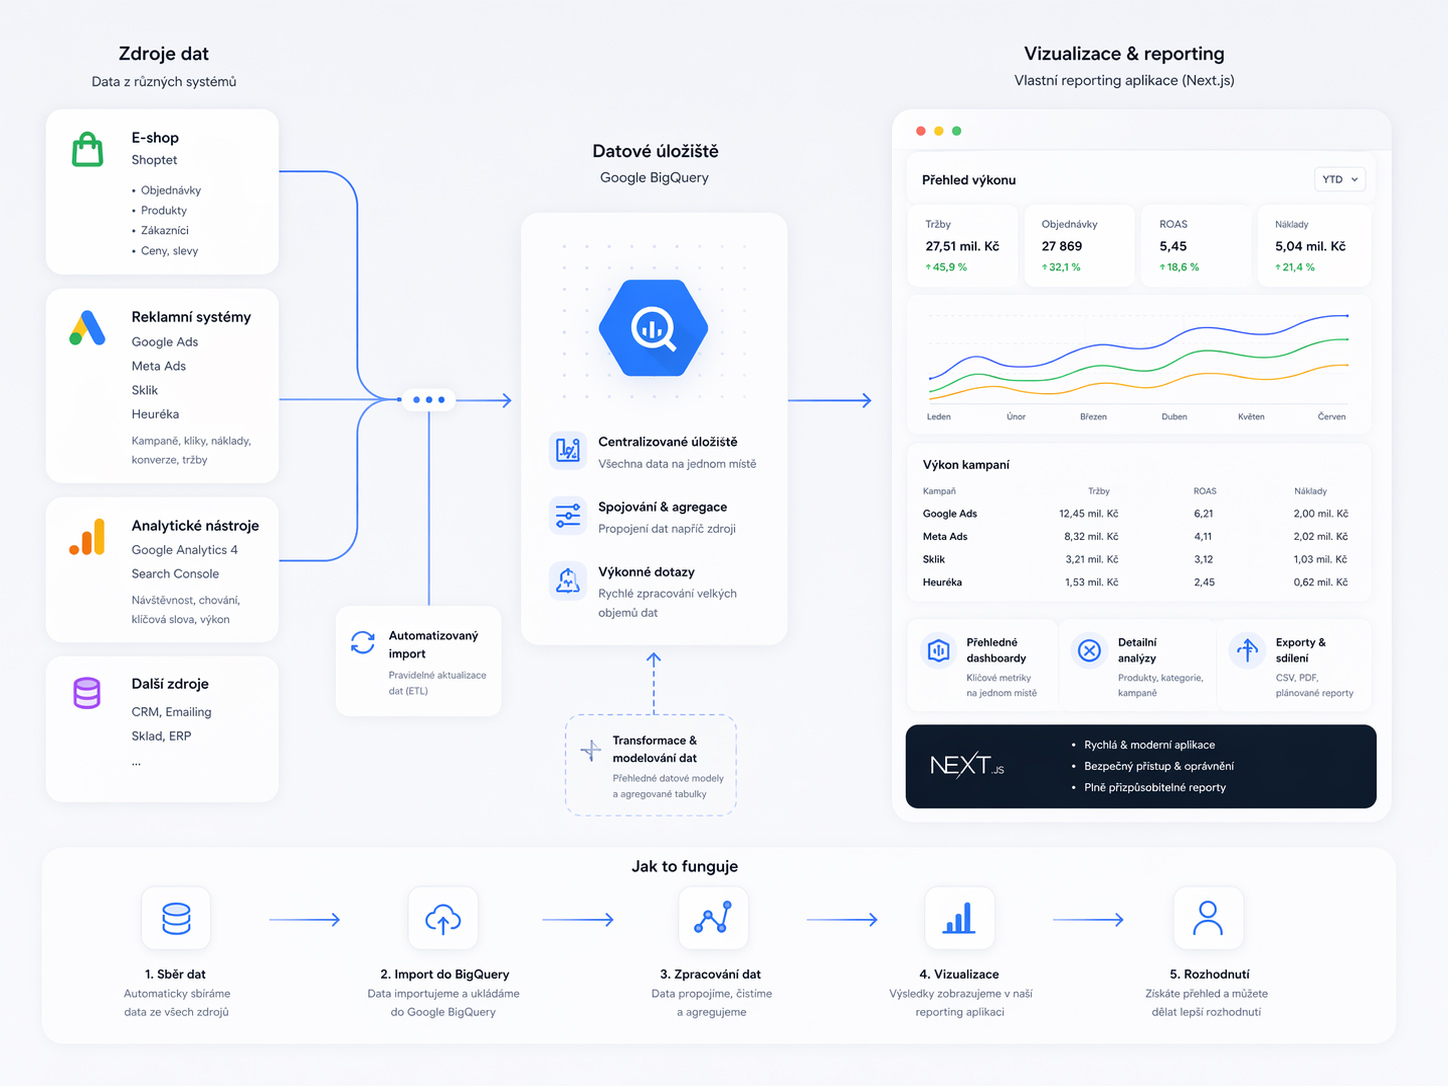Select the graph icon above 3. Zpracování dat

(x=713, y=918)
